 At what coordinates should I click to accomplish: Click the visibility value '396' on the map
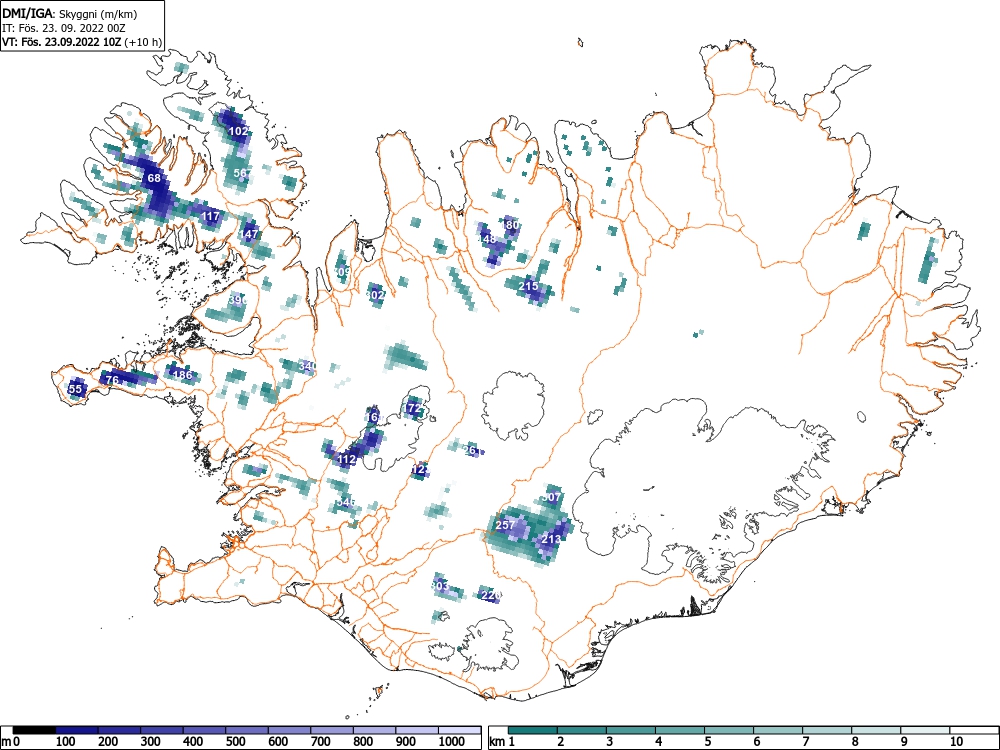tap(237, 300)
